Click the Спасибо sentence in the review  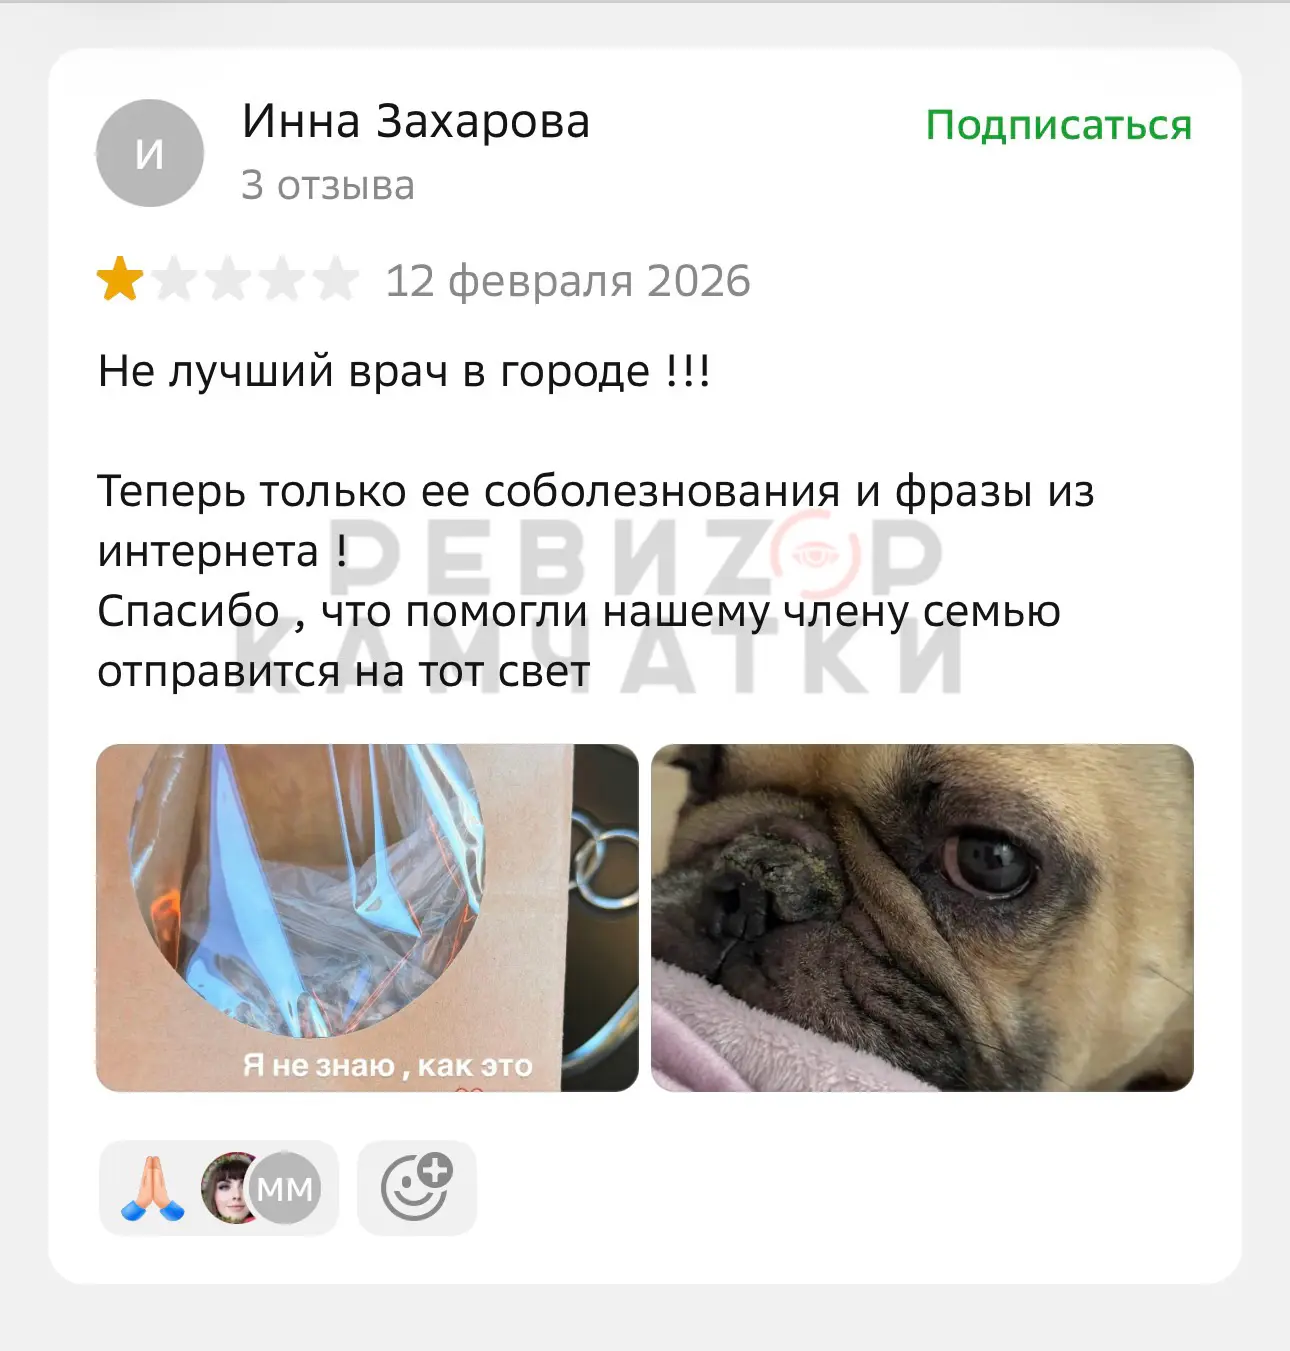579,641
